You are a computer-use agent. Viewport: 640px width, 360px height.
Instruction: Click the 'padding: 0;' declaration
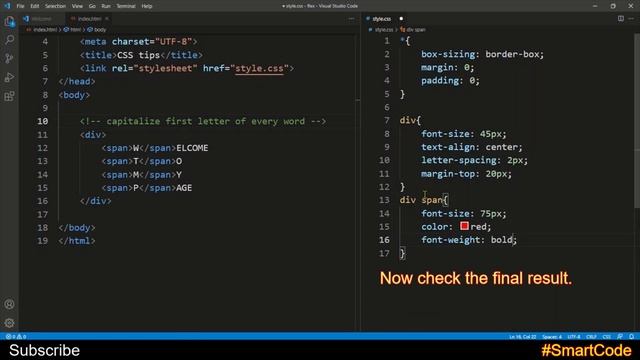[451, 80]
